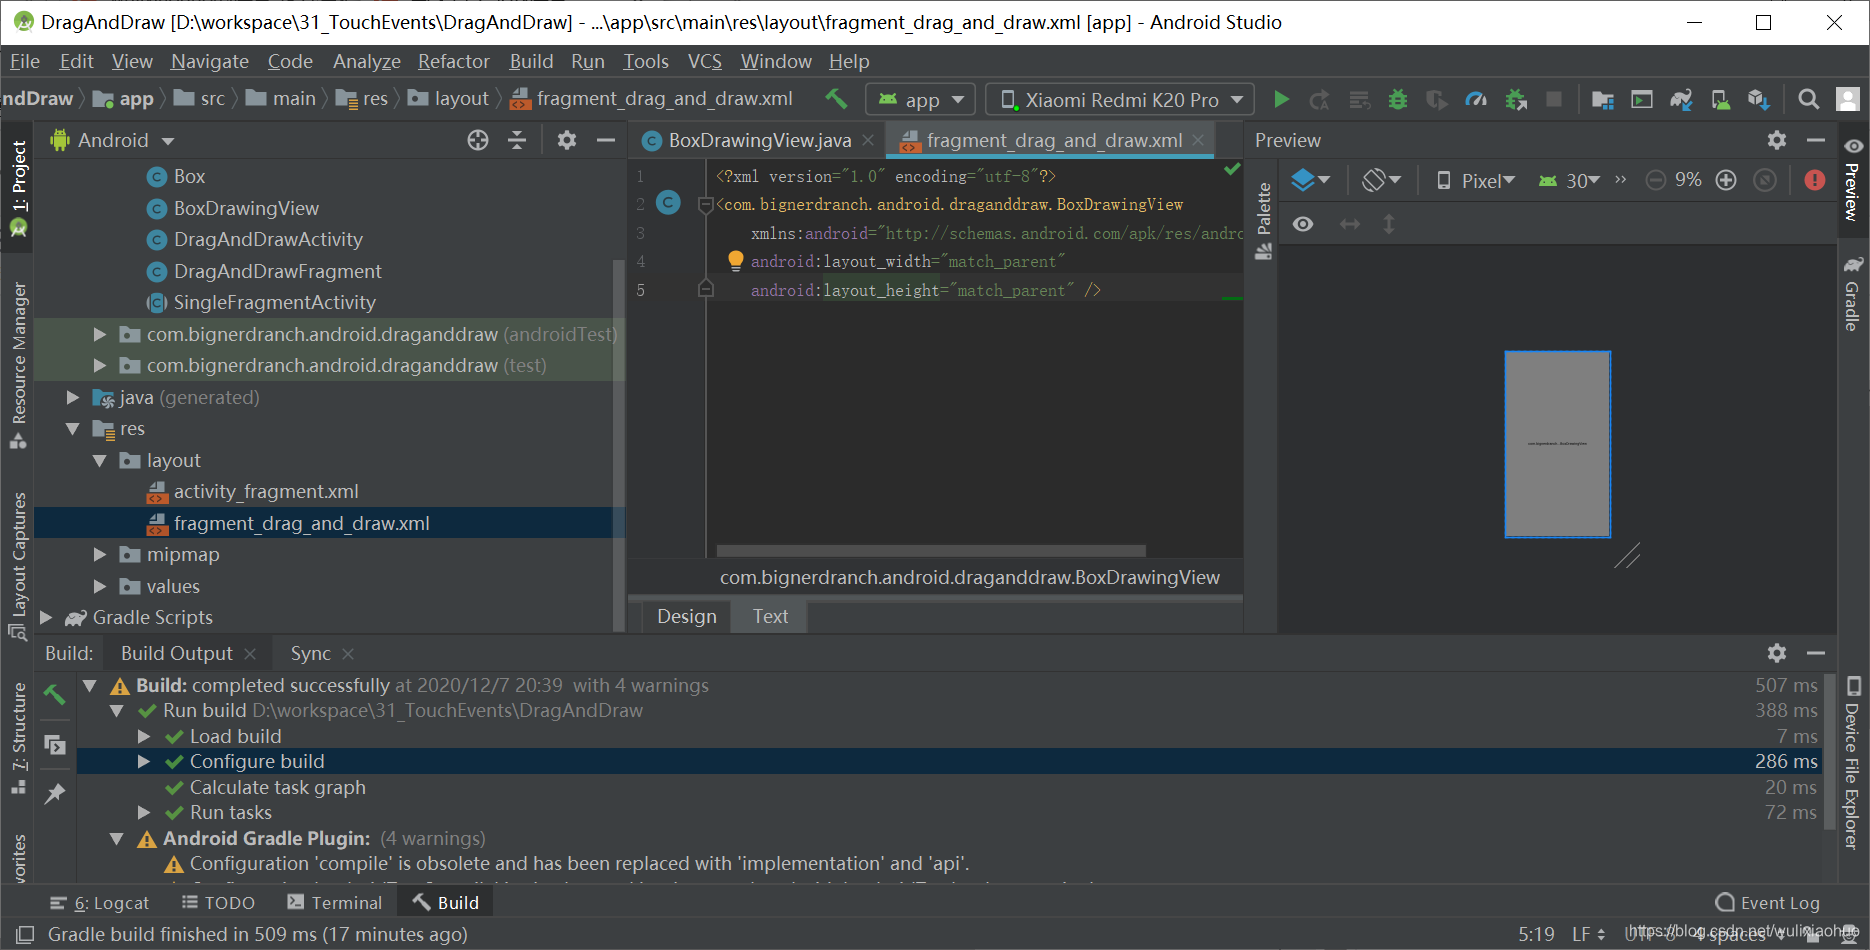Open the Logcat tool window
The height and width of the screenshot is (950, 1870).
100,902
